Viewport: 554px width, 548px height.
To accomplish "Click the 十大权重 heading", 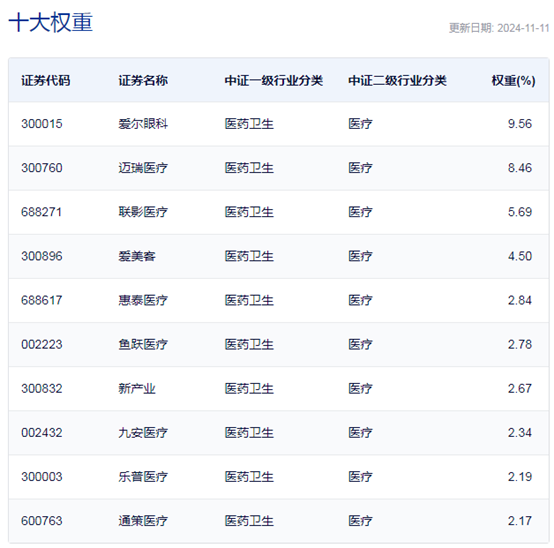I will [51, 23].
